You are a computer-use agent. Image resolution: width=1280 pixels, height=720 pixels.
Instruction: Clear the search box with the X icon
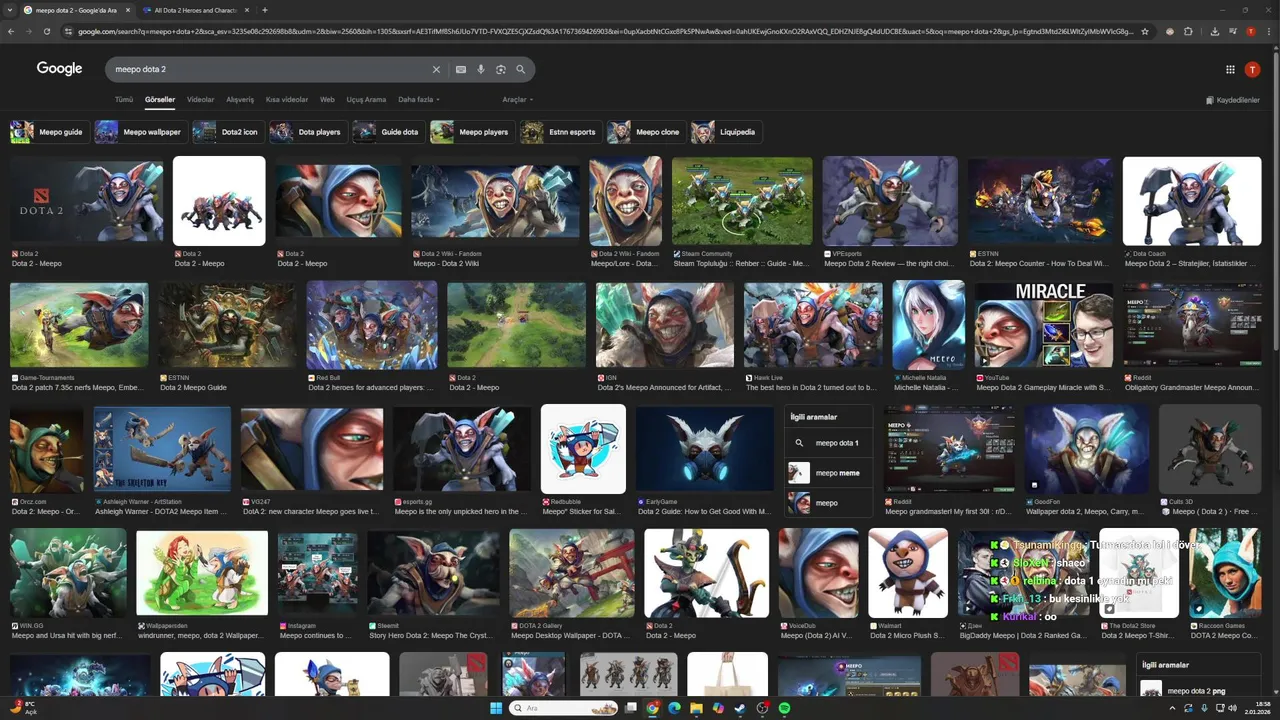tap(436, 70)
